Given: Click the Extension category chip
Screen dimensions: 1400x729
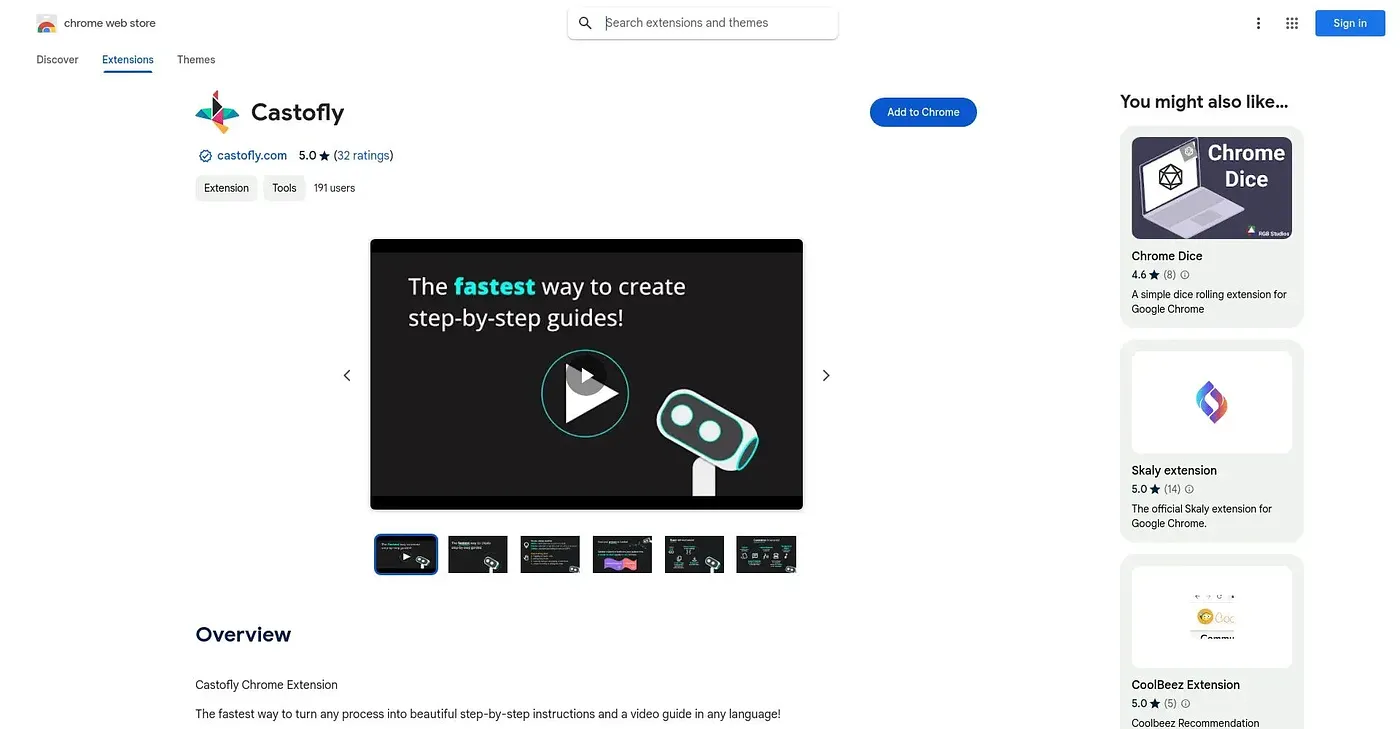Looking at the screenshot, I should [226, 188].
